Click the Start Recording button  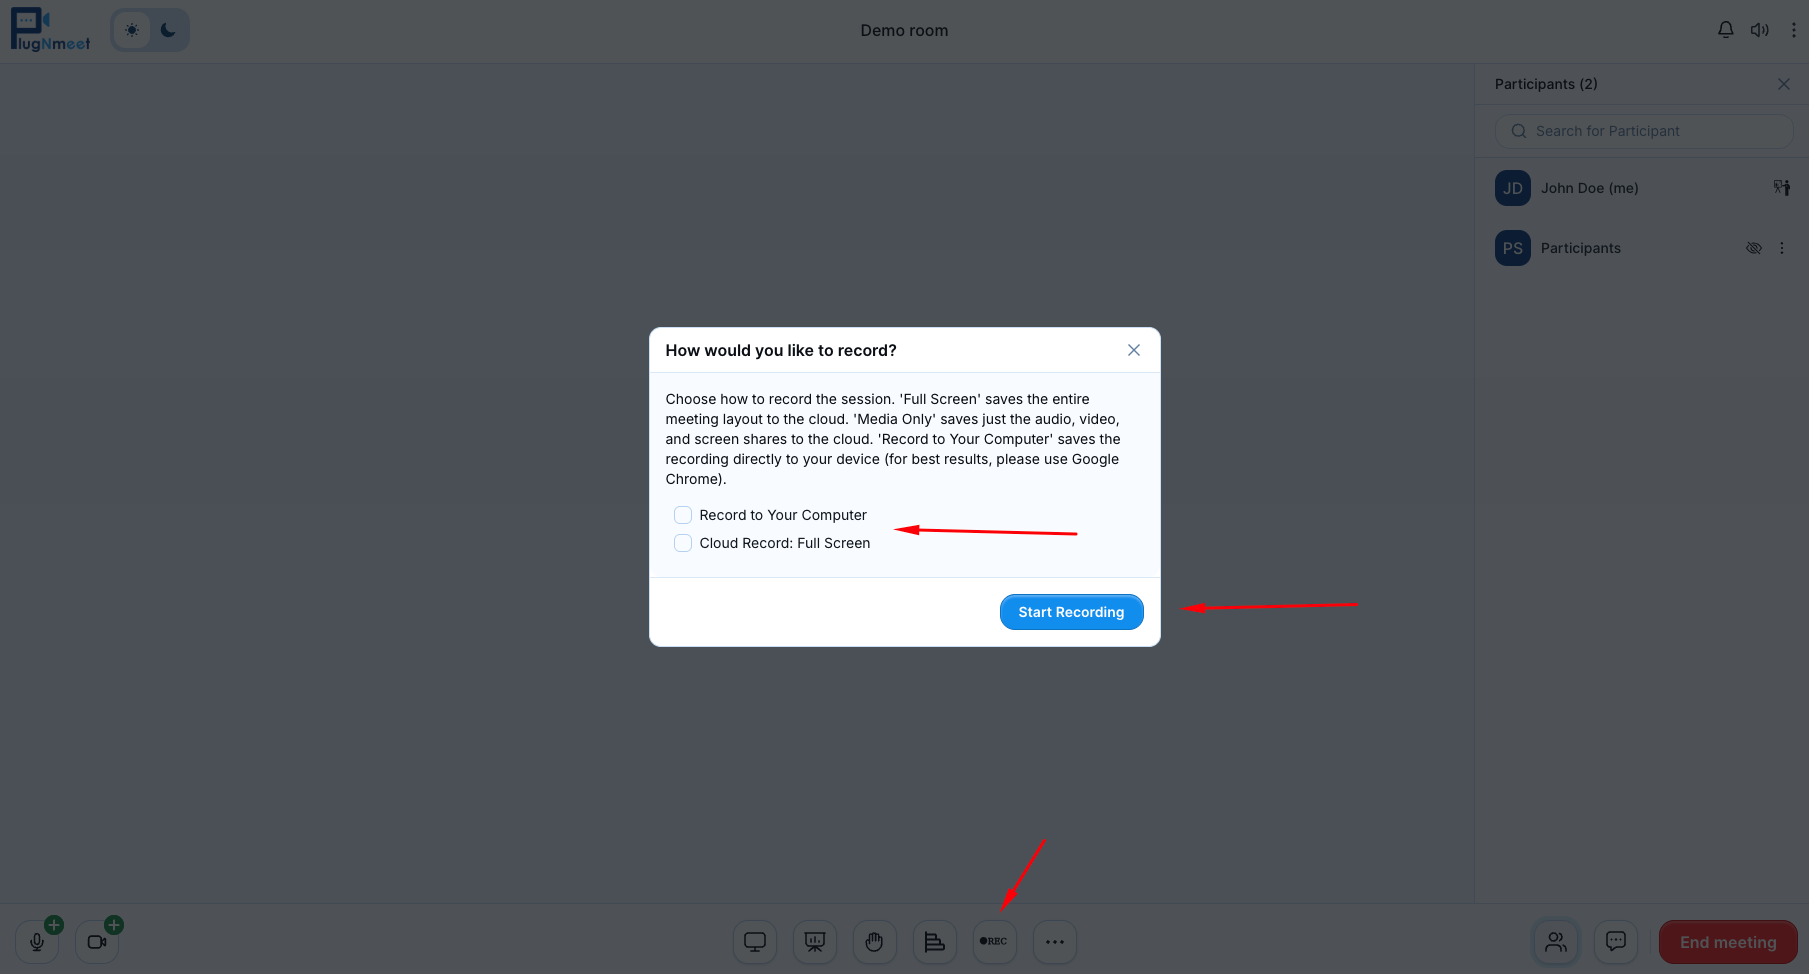click(x=1071, y=612)
